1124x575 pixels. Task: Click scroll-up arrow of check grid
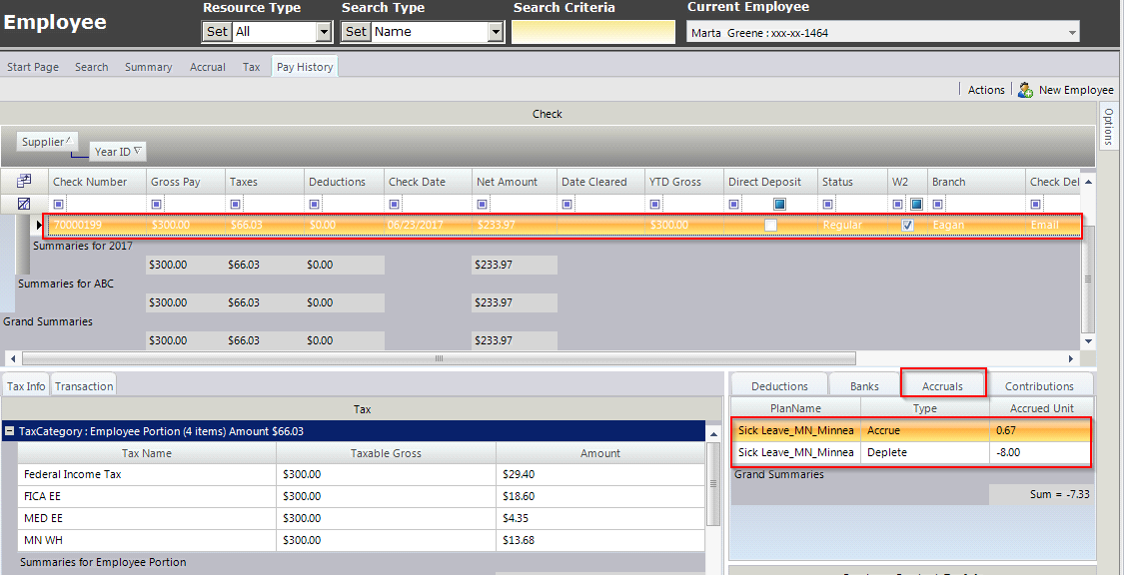tap(1089, 182)
